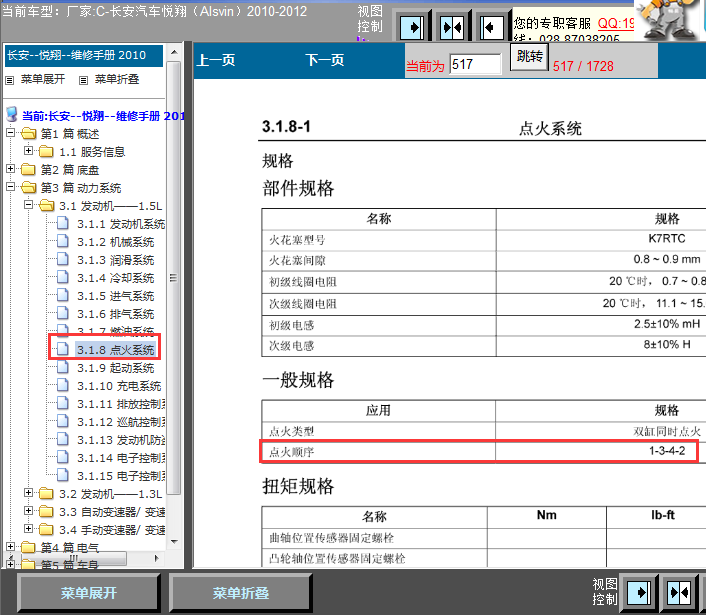
Task: Click the page icon of 3.1.6 排气系统
Action: click(63, 313)
